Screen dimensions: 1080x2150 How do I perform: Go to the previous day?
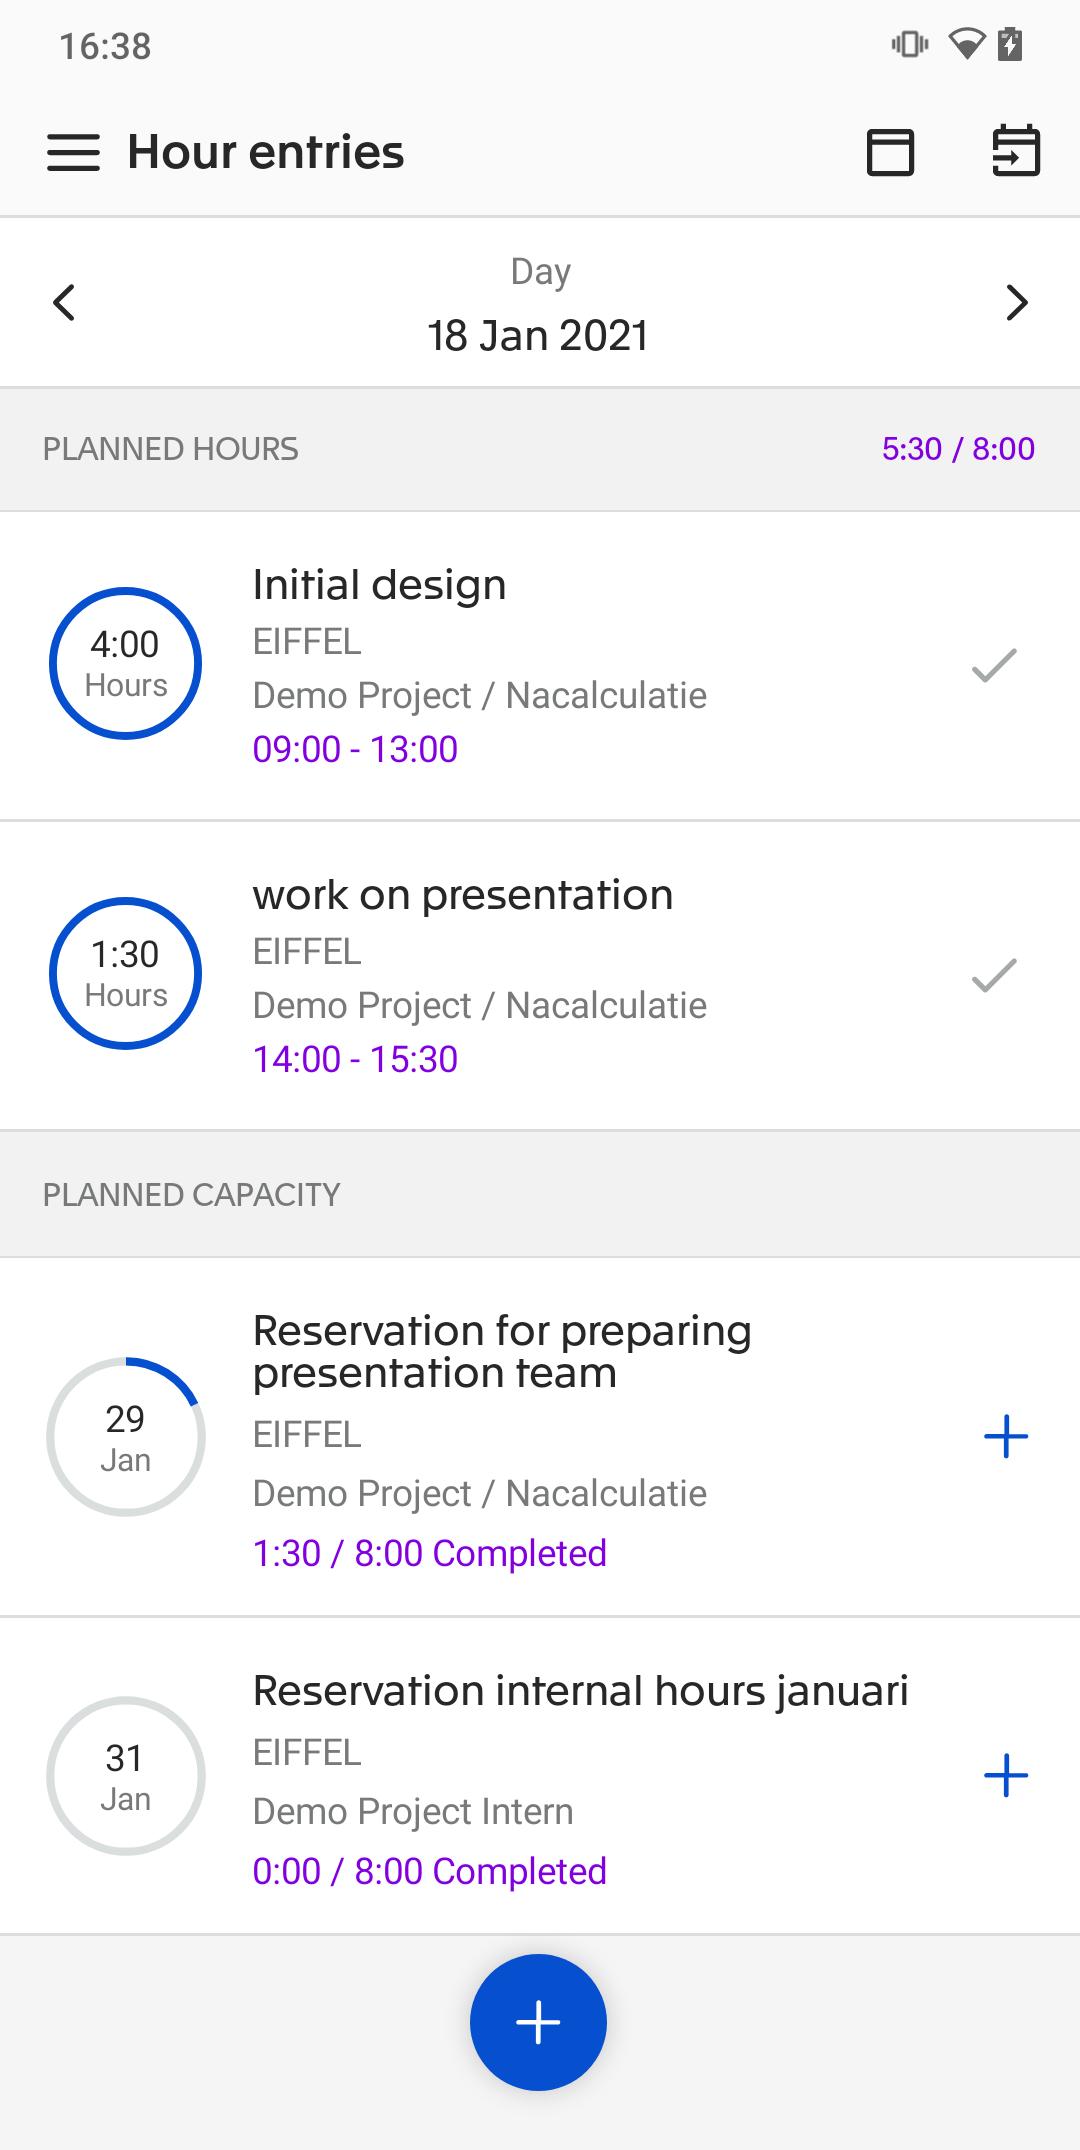tap(65, 303)
